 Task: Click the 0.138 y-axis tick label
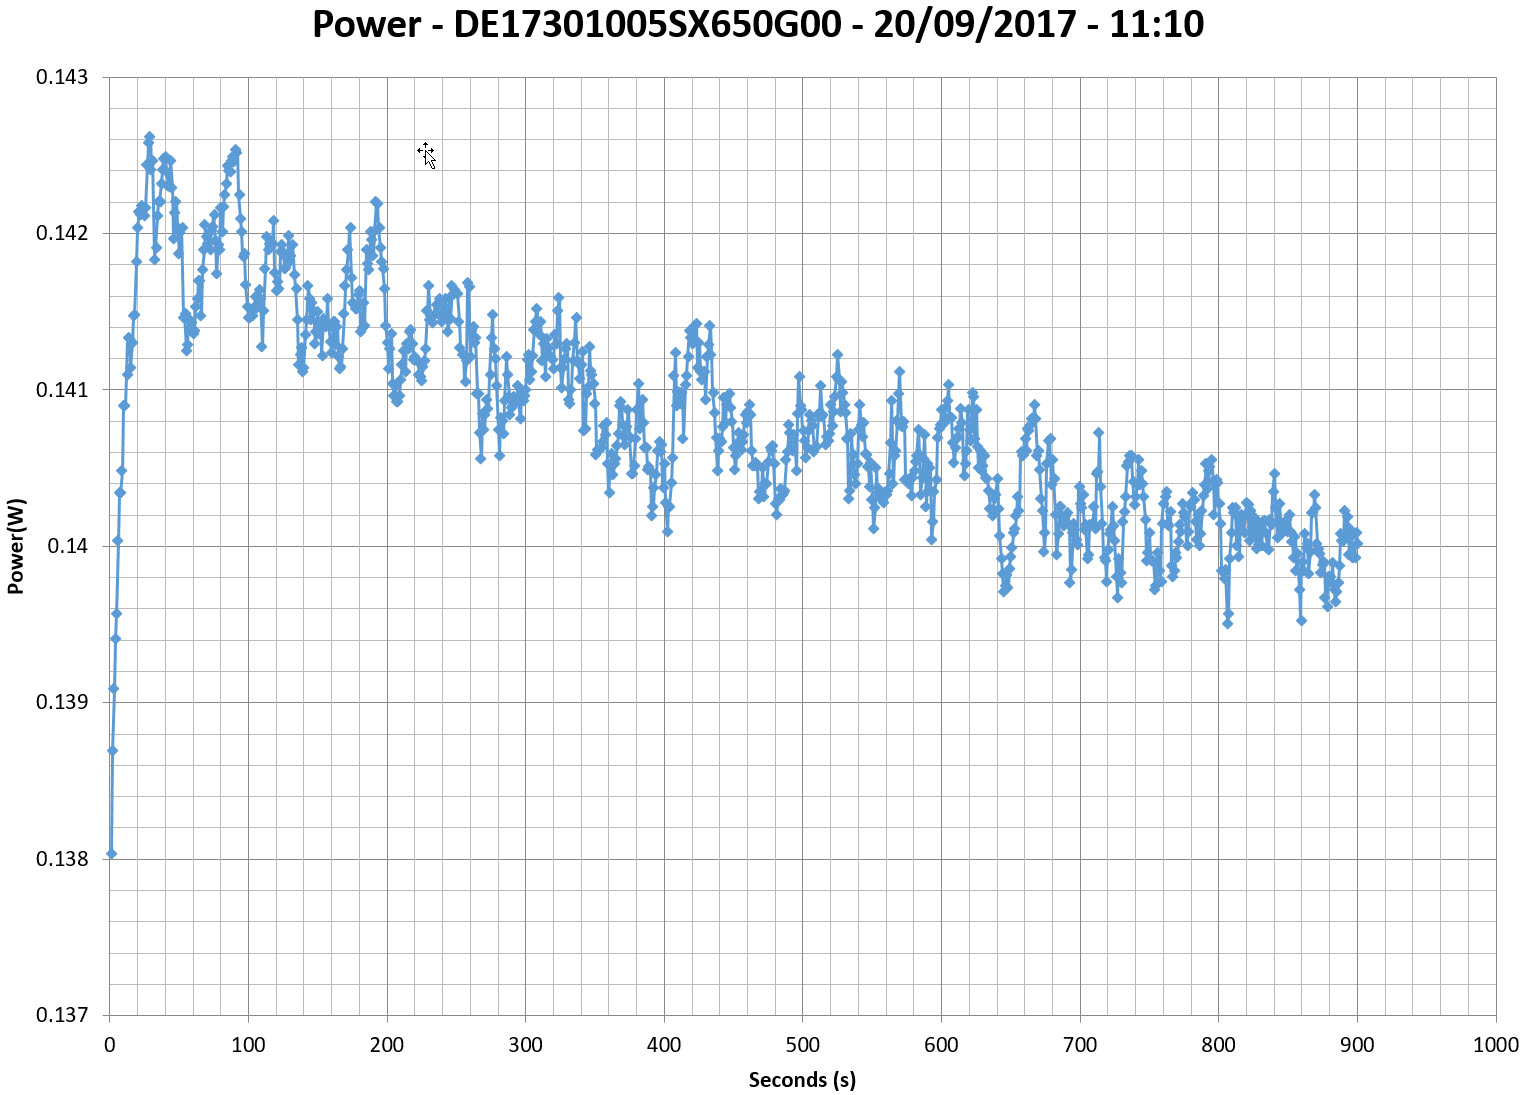click(x=62, y=859)
